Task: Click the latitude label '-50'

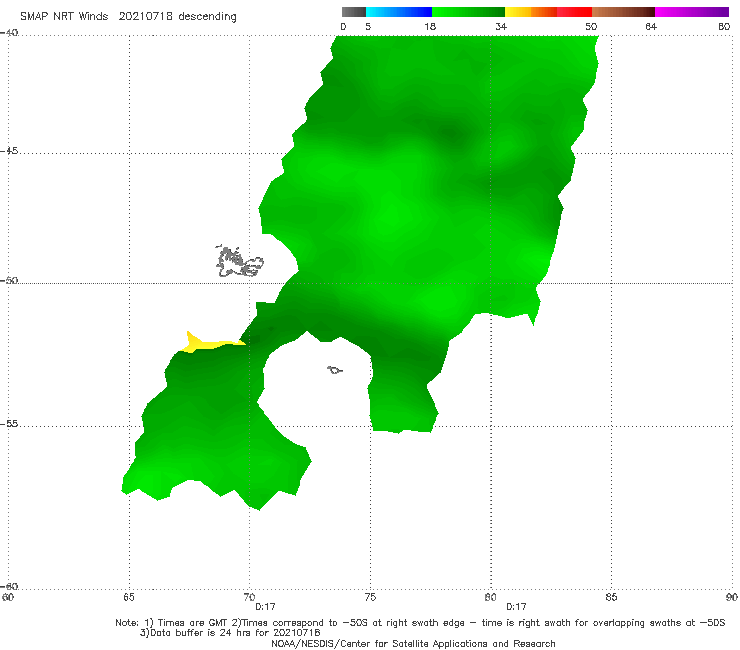Action: tap(9, 280)
